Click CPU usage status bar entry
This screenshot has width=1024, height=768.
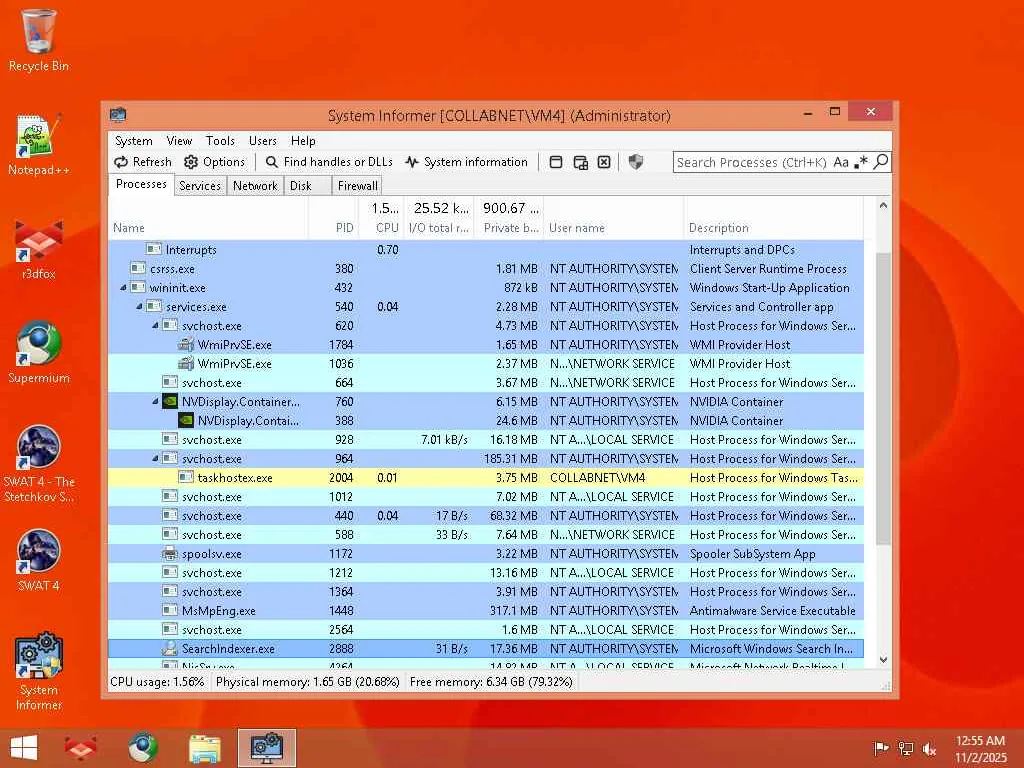[157, 682]
